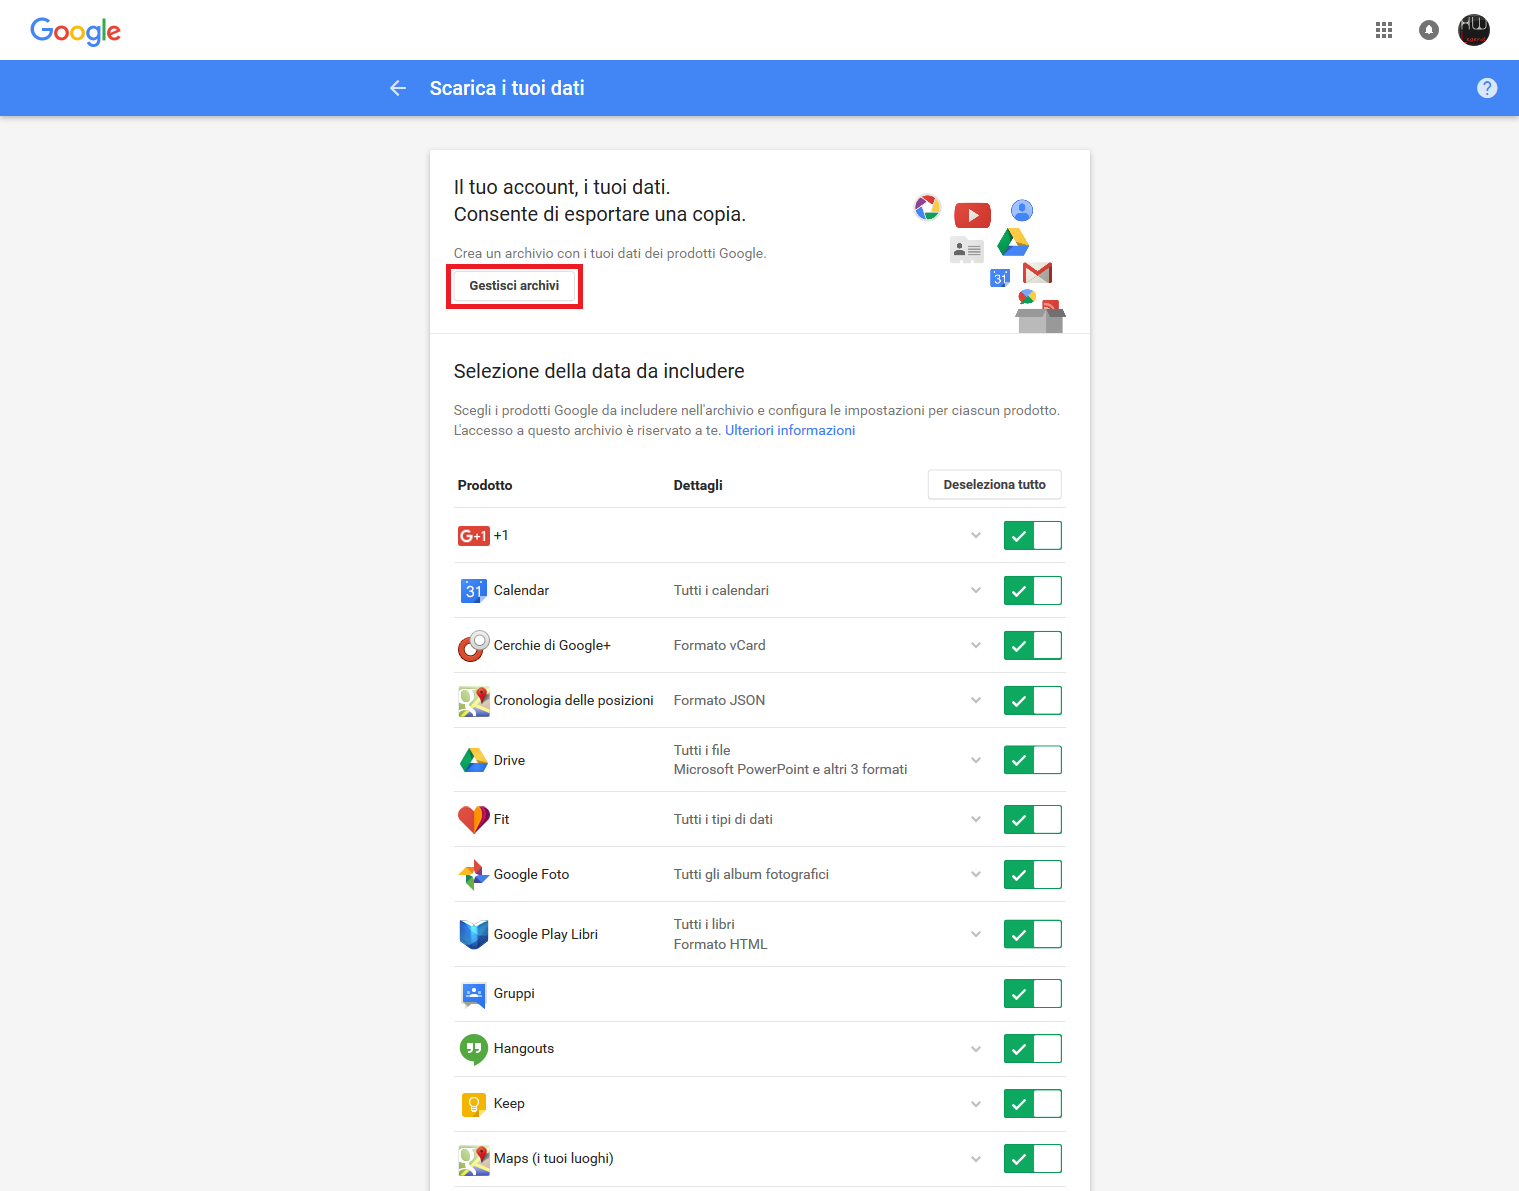
Task: Click the Cerchie di Google+ icon
Action: tap(474, 646)
